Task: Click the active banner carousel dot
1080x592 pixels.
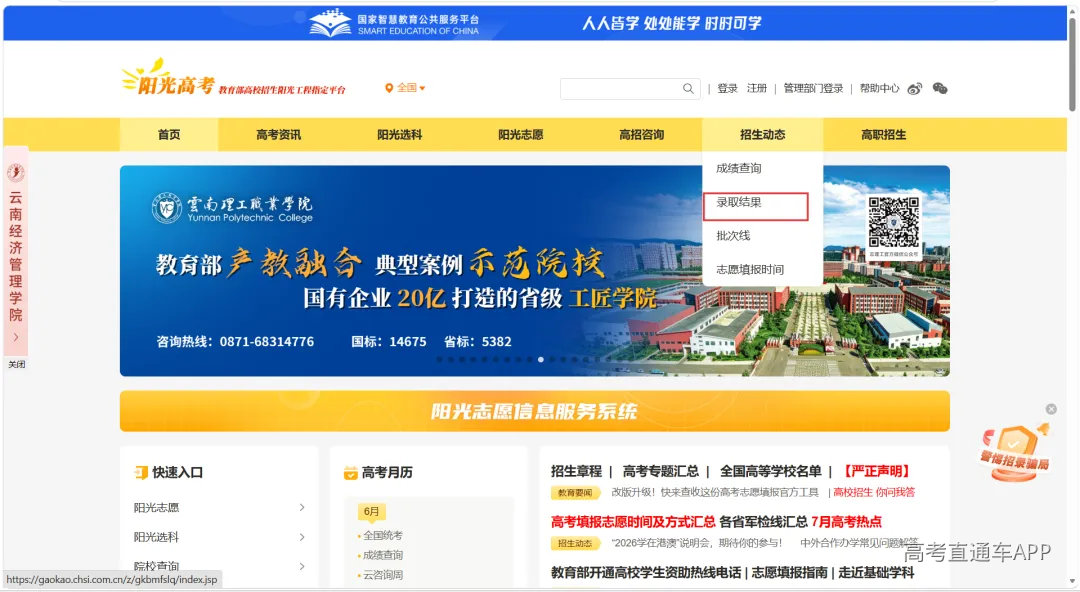Action: [541, 360]
